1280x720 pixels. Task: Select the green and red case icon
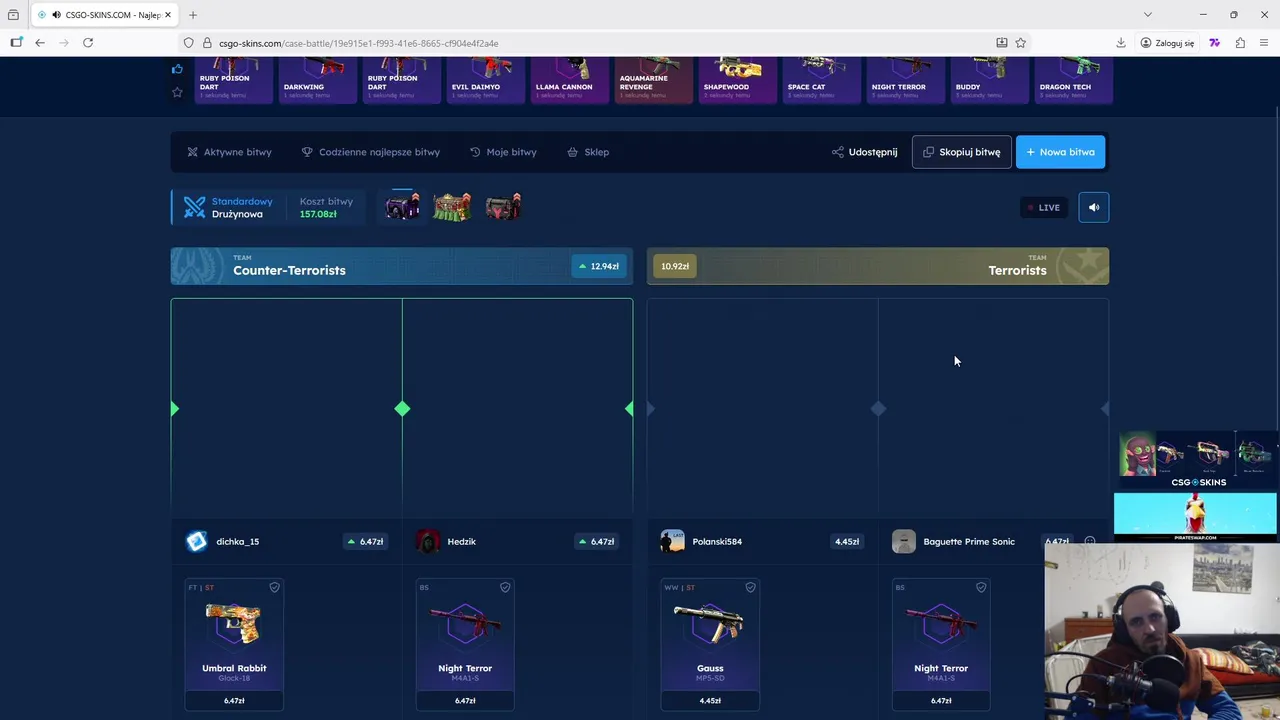452,207
